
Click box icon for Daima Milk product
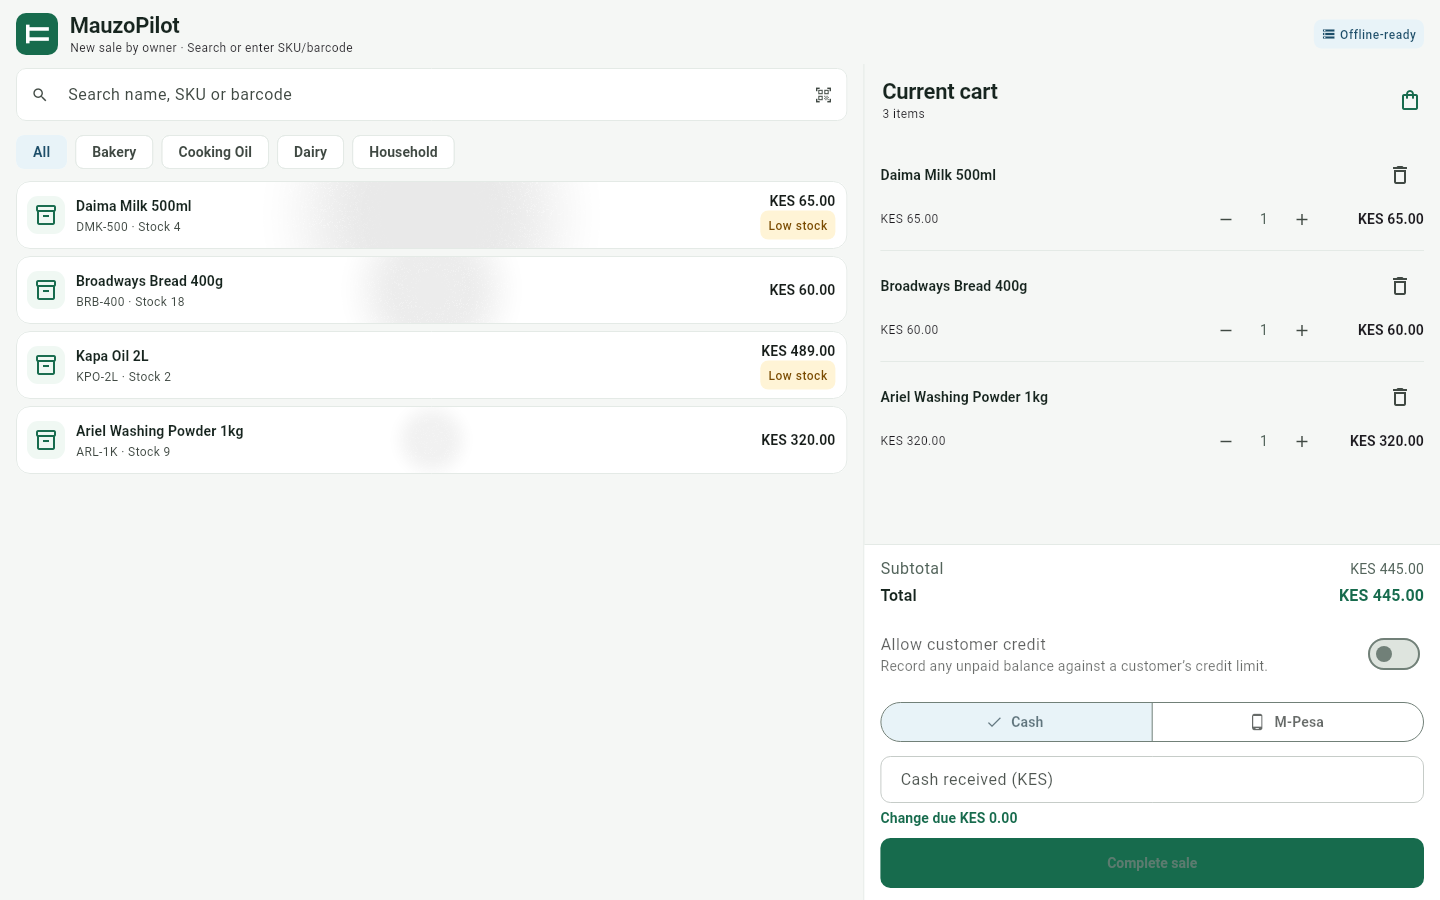pos(46,215)
